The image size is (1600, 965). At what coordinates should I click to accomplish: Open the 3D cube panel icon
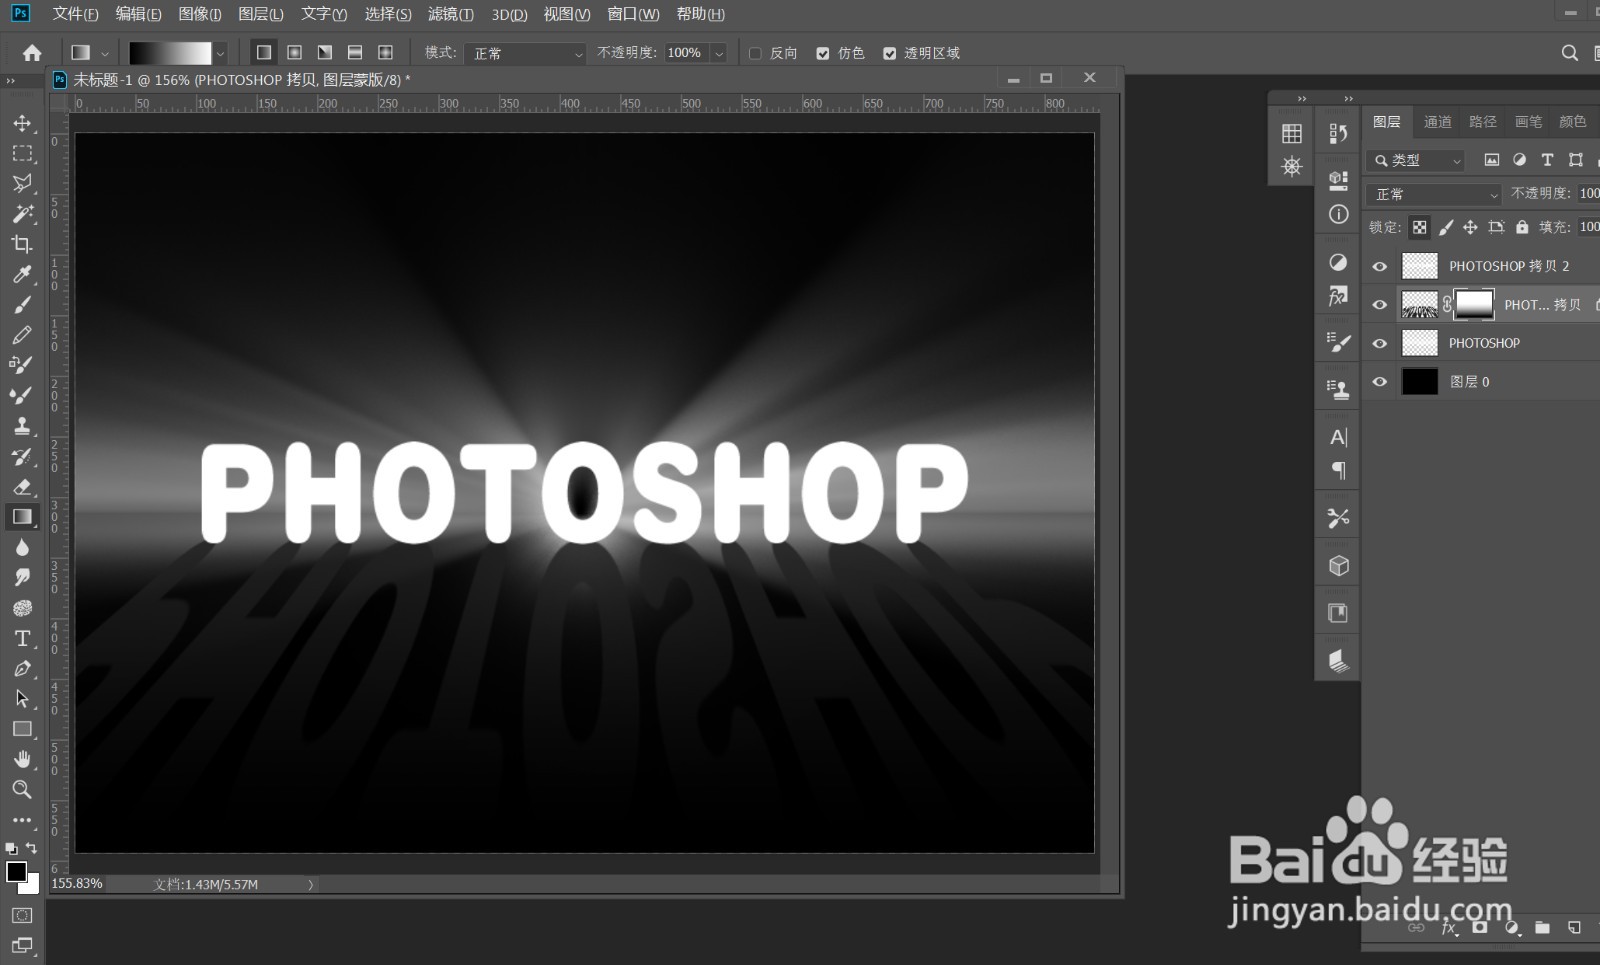(1338, 565)
